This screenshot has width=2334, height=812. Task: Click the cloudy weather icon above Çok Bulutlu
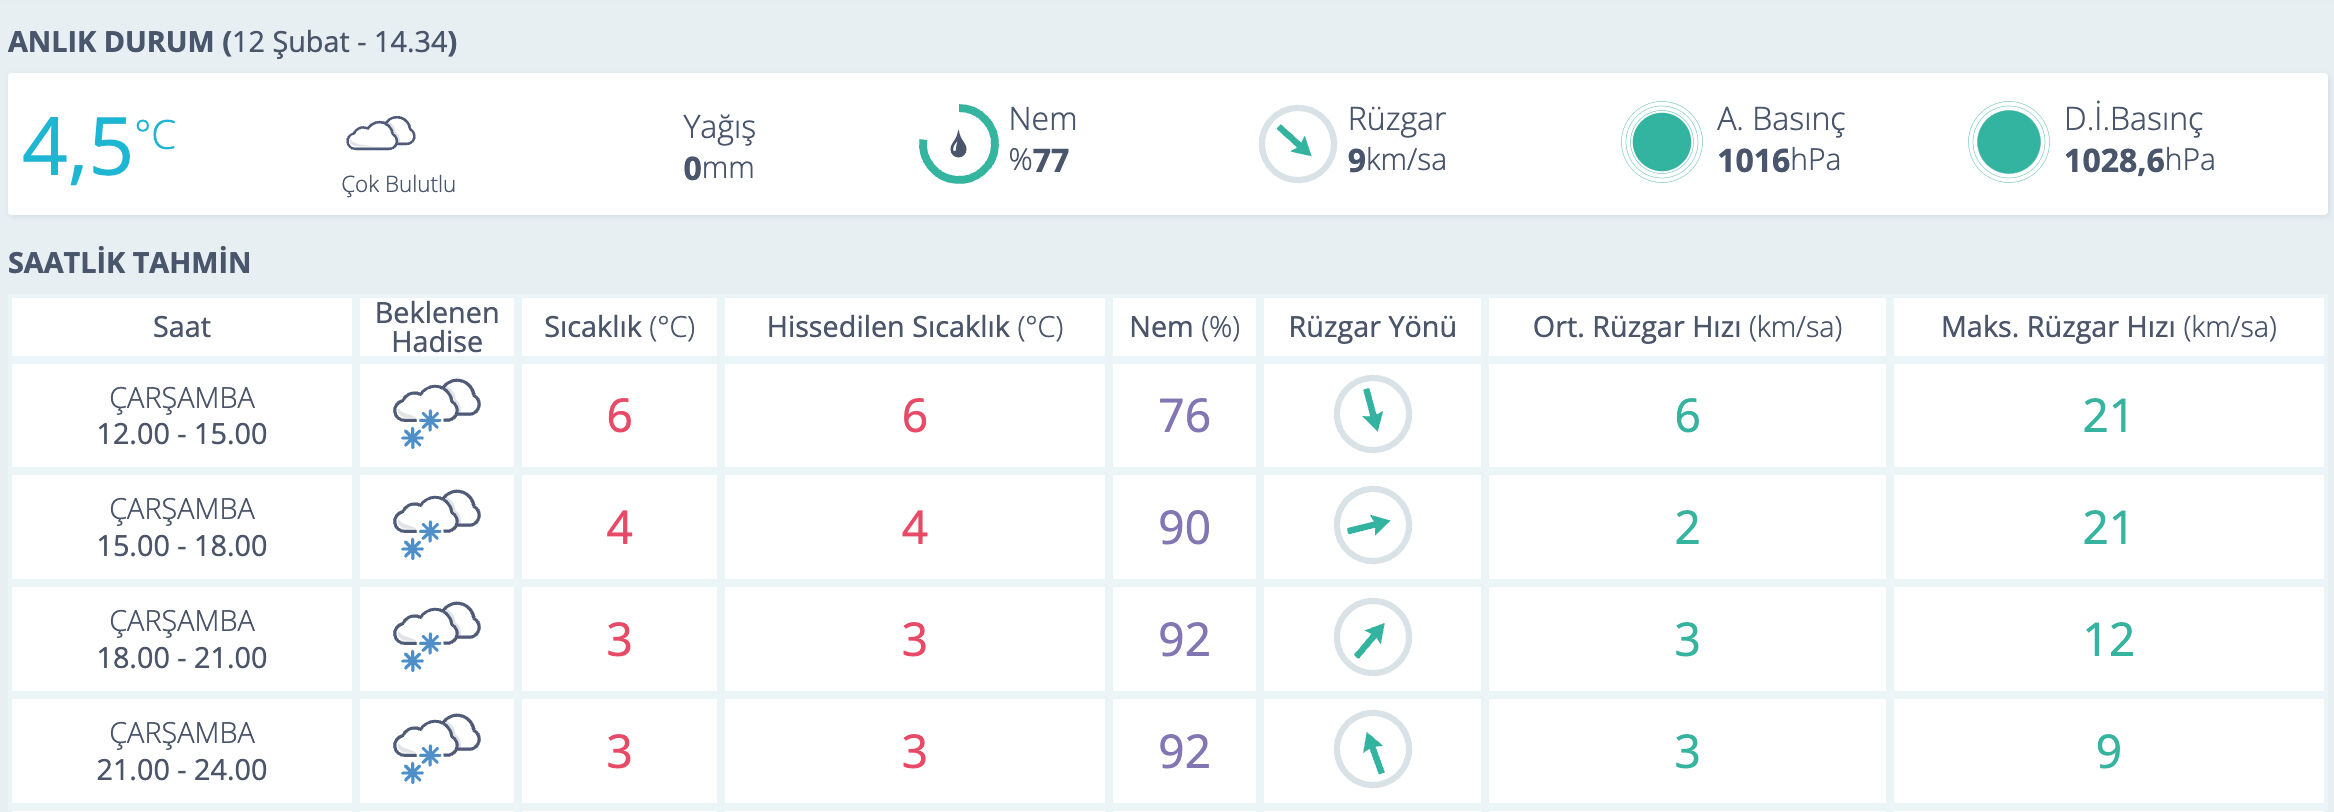point(380,134)
